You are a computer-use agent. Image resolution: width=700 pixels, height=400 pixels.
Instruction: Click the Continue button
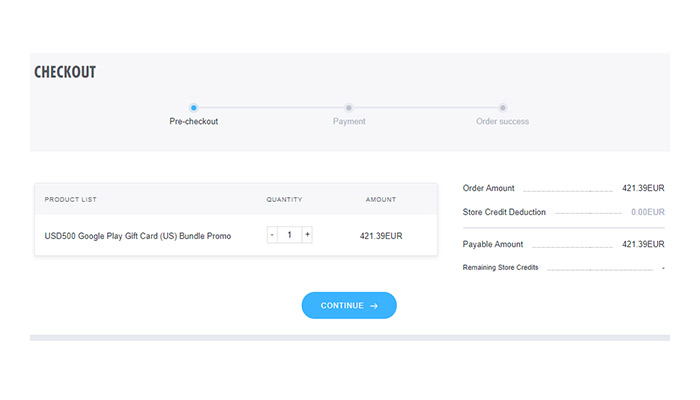tap(349, 305)
